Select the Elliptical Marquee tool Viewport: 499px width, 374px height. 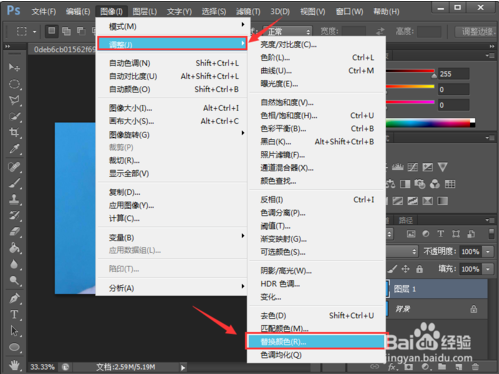14,84
